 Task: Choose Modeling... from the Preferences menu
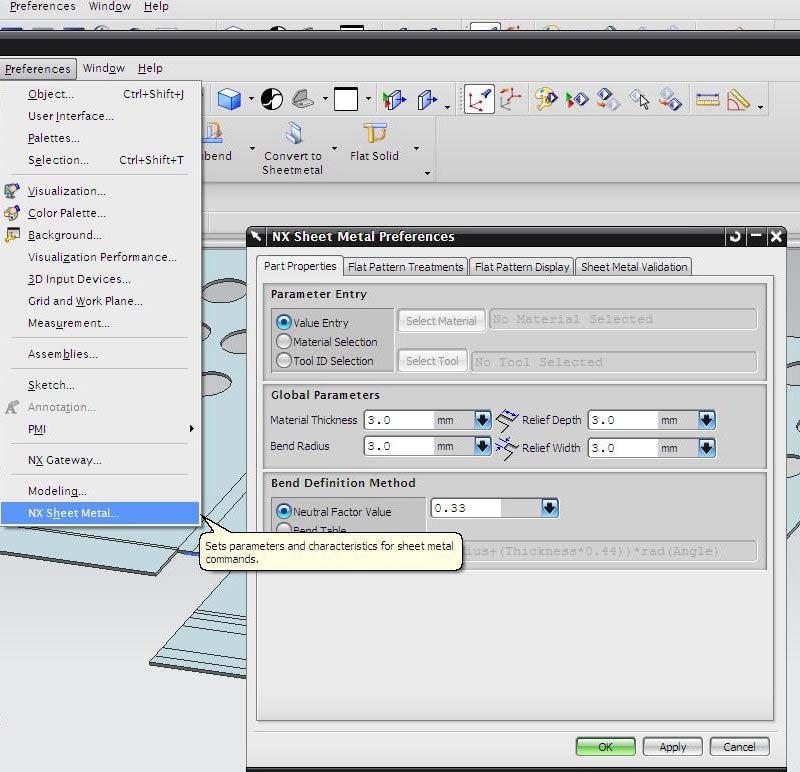[x=100, y=491]
